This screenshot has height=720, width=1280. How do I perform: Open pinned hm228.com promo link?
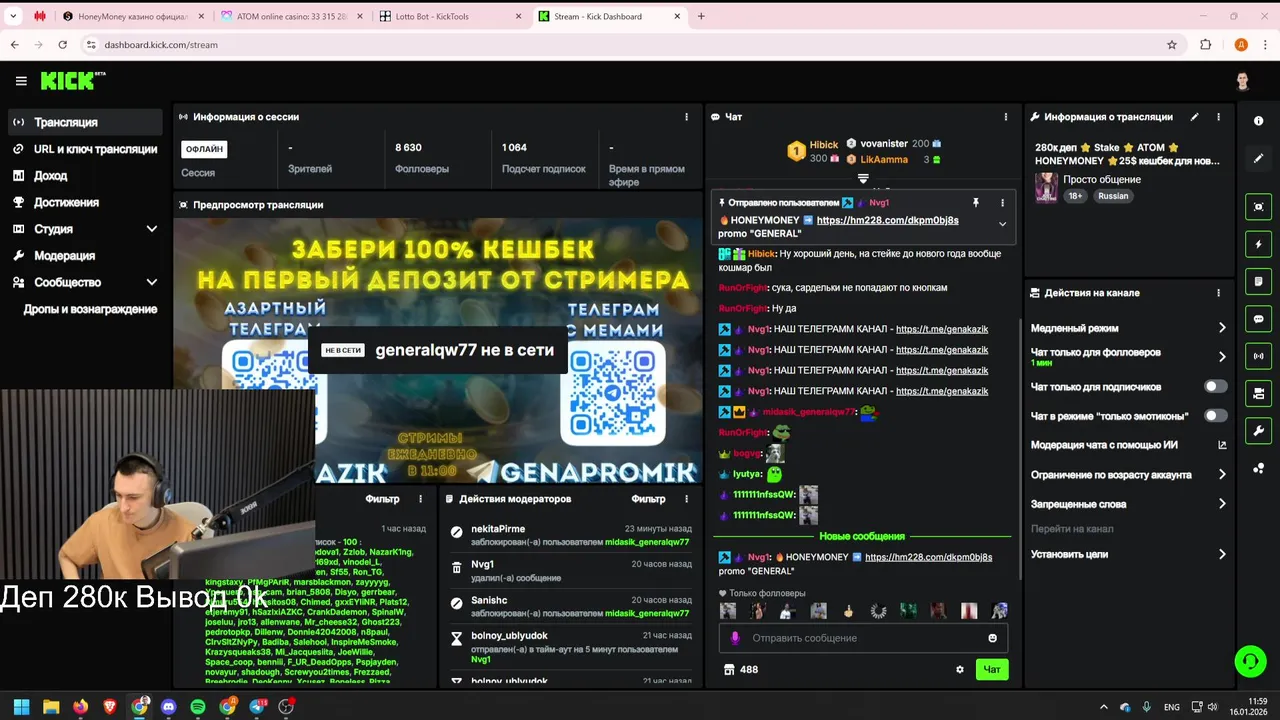point(887,220)
